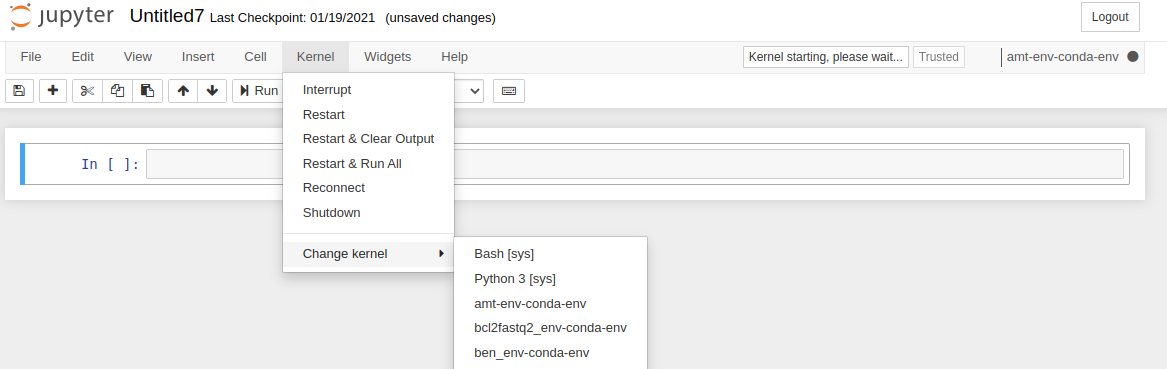Choose Restart & Clear Output
Screen dimensions: 1167x369
coord(368,138)
